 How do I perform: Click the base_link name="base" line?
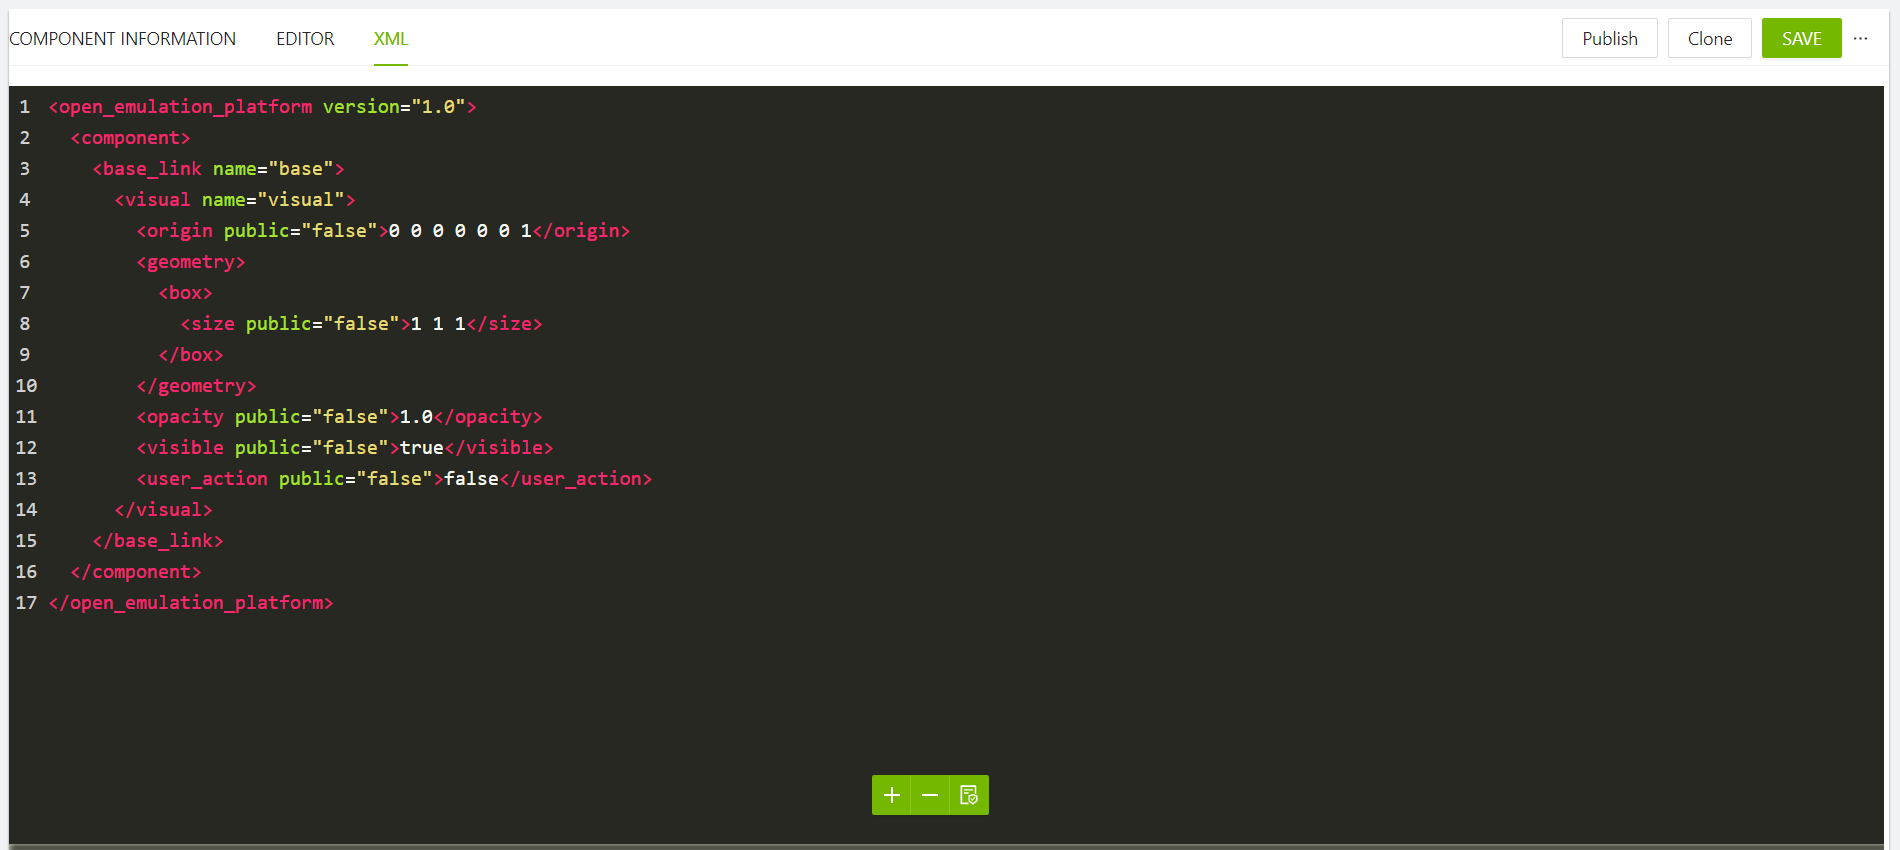click(218, 168)
